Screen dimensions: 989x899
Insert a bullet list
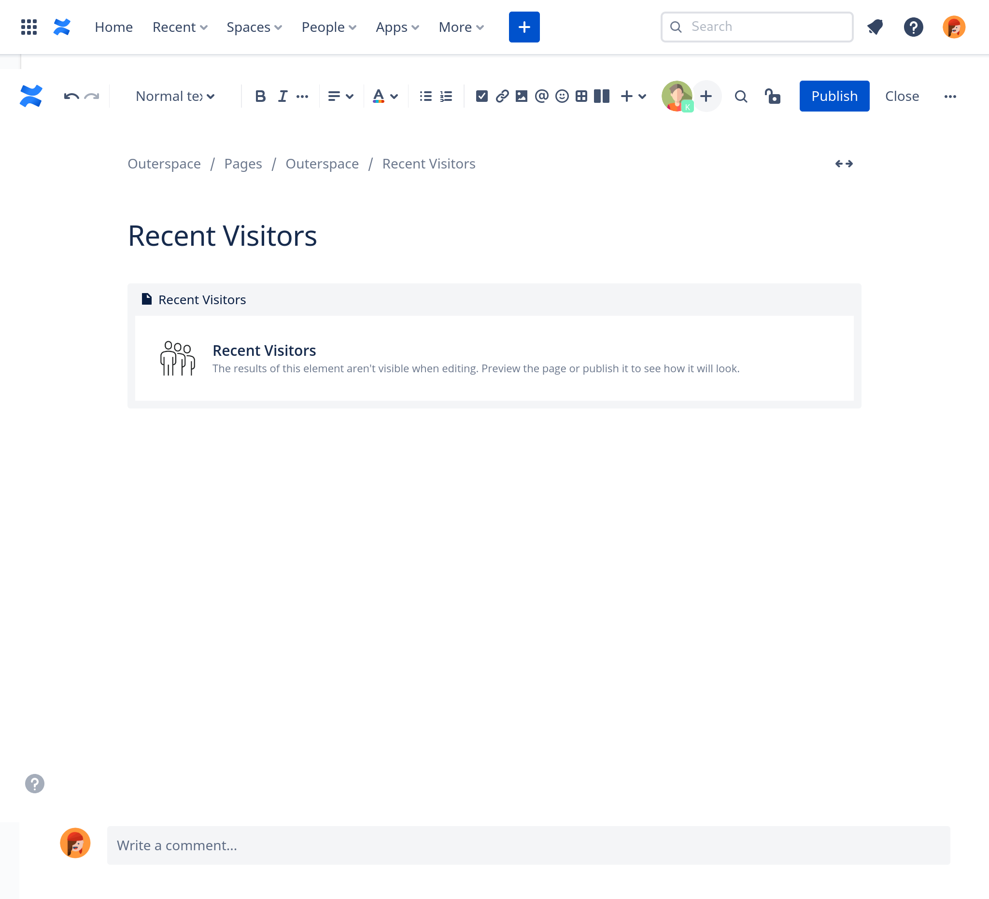click(x=426, y=96)
